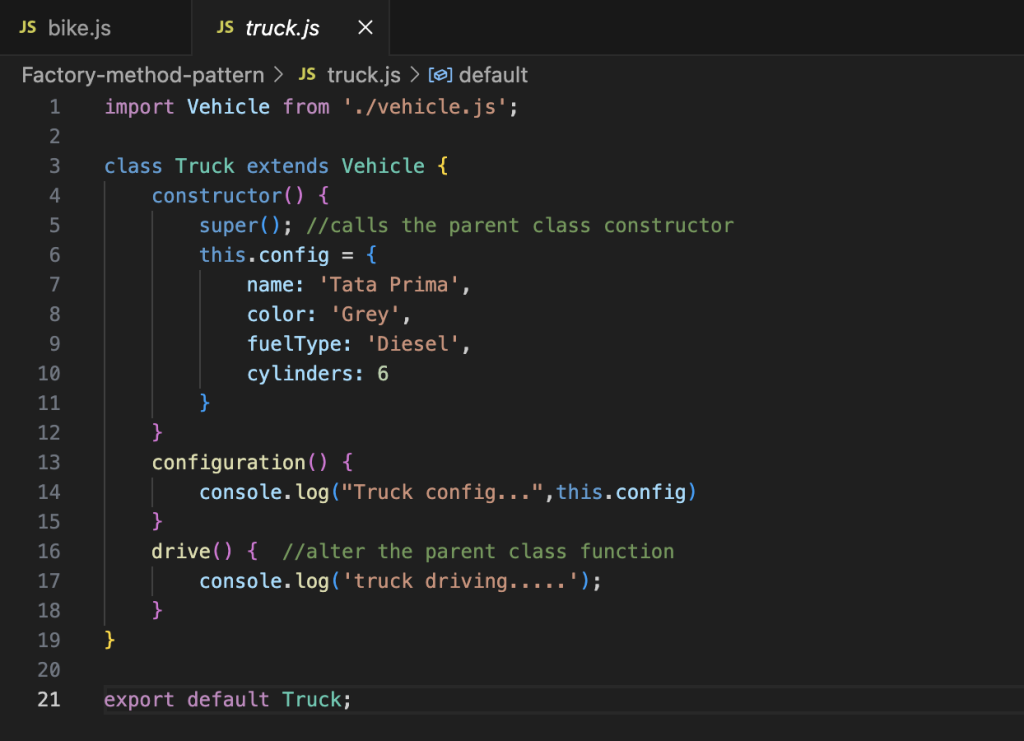Click the word 'extends' on line 3
This screenshot has width=1024, height=741.
point(287,166)
